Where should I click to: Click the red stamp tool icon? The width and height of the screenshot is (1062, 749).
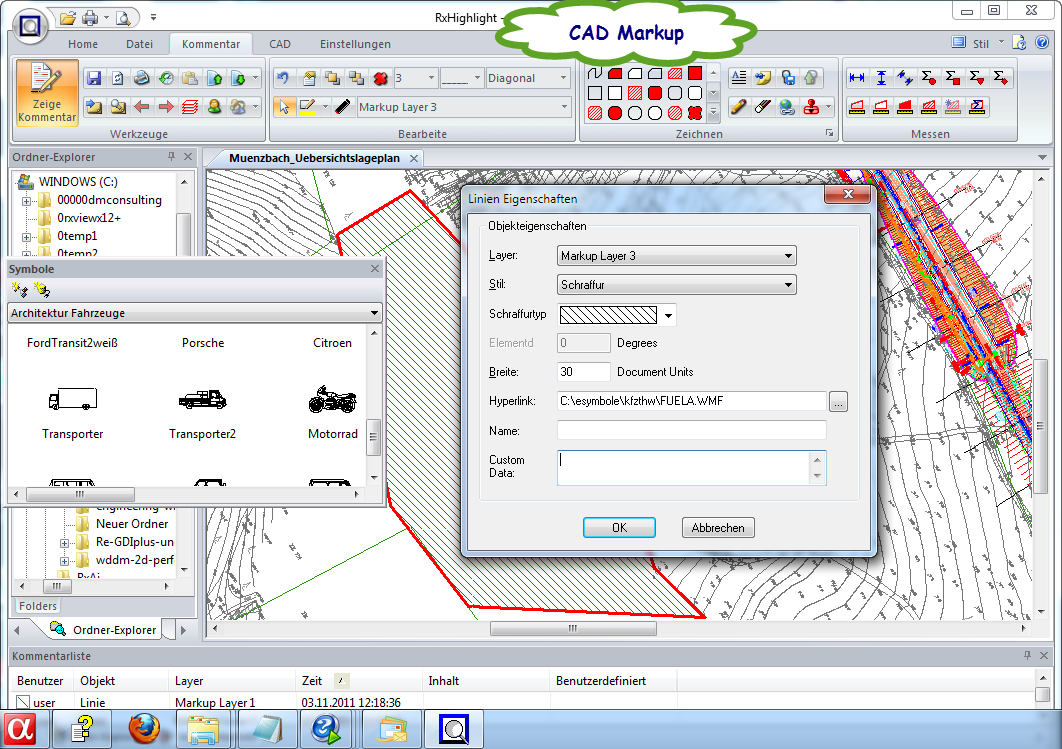pos(812,107)
